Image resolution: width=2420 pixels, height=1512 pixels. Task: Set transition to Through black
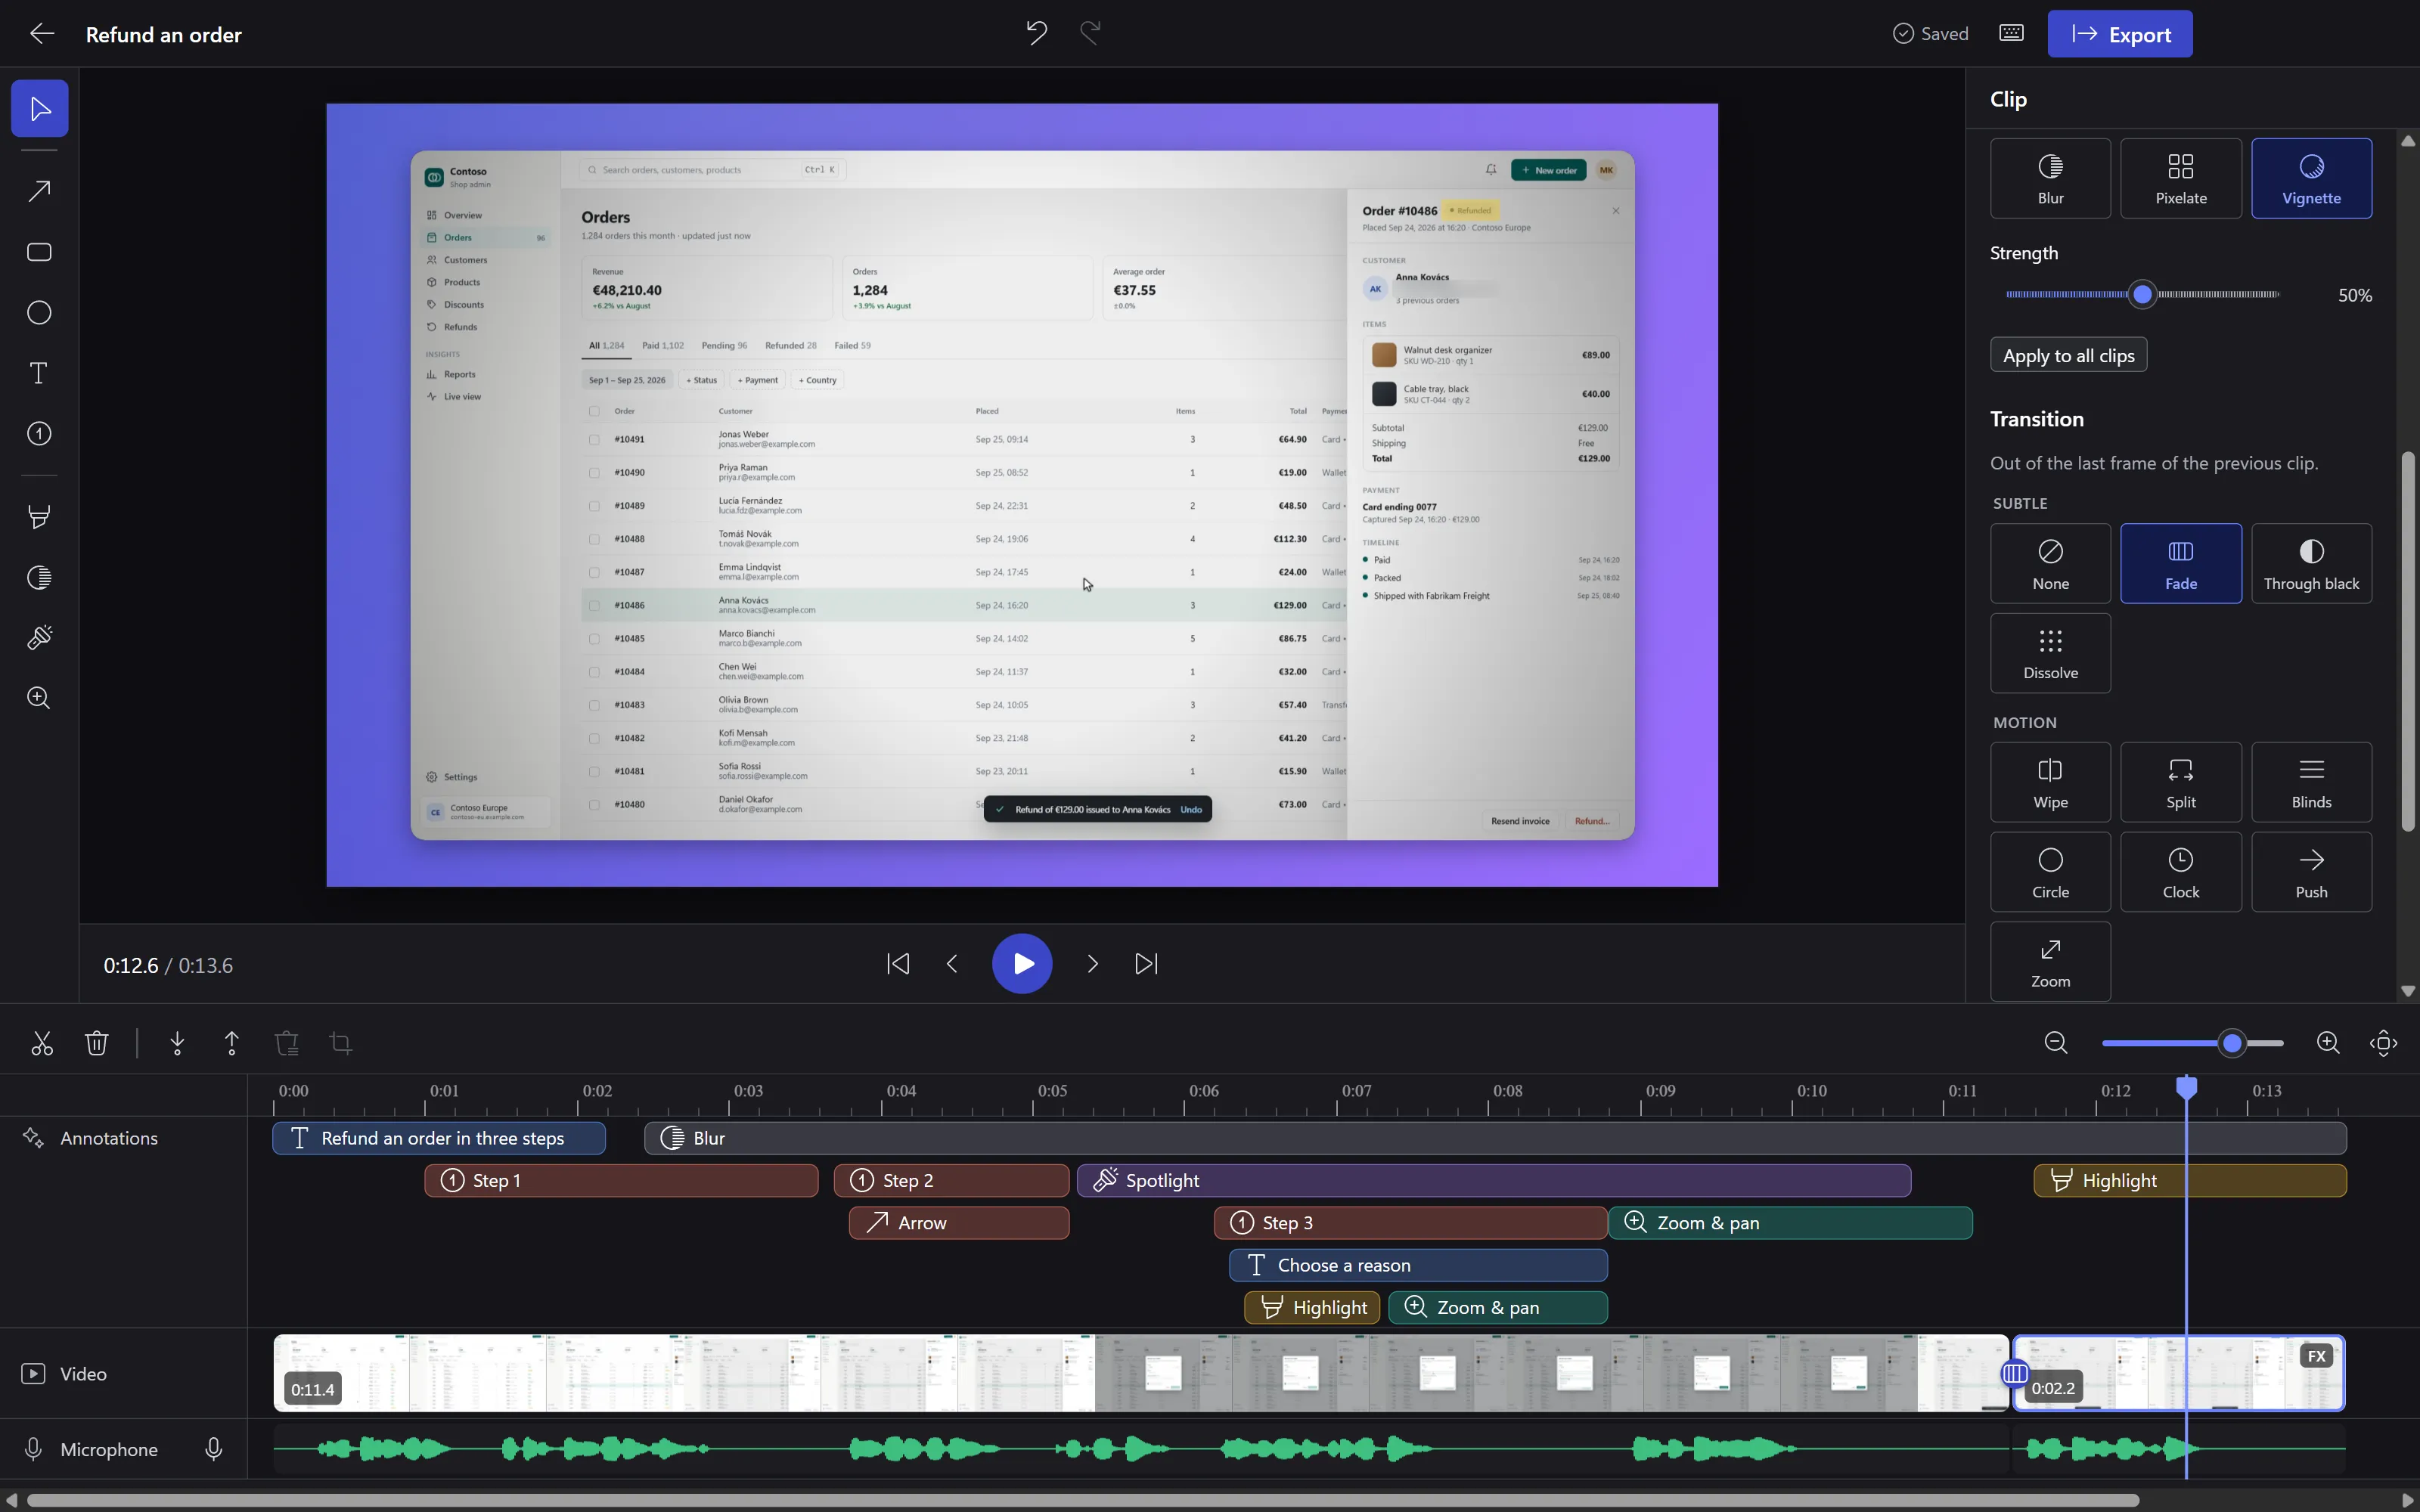point(2311,564)
